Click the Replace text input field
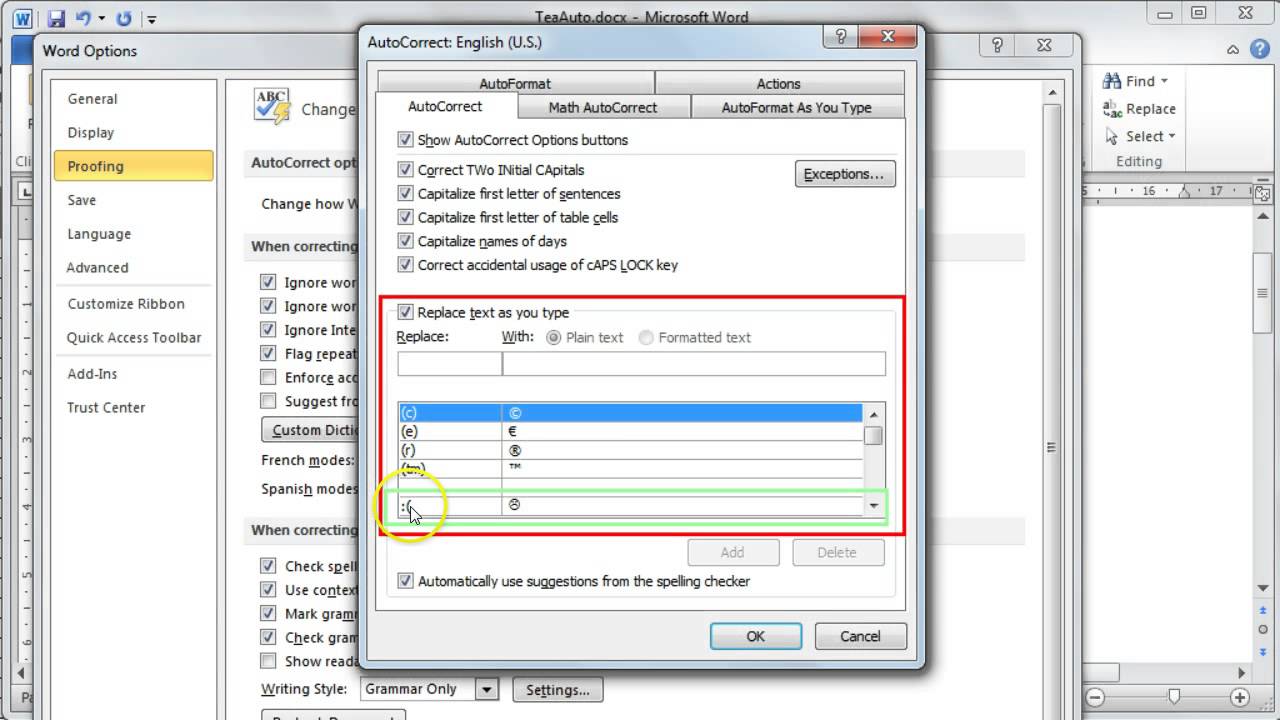Viewport: 1280px width, 720px height. (x=449, y=364)
